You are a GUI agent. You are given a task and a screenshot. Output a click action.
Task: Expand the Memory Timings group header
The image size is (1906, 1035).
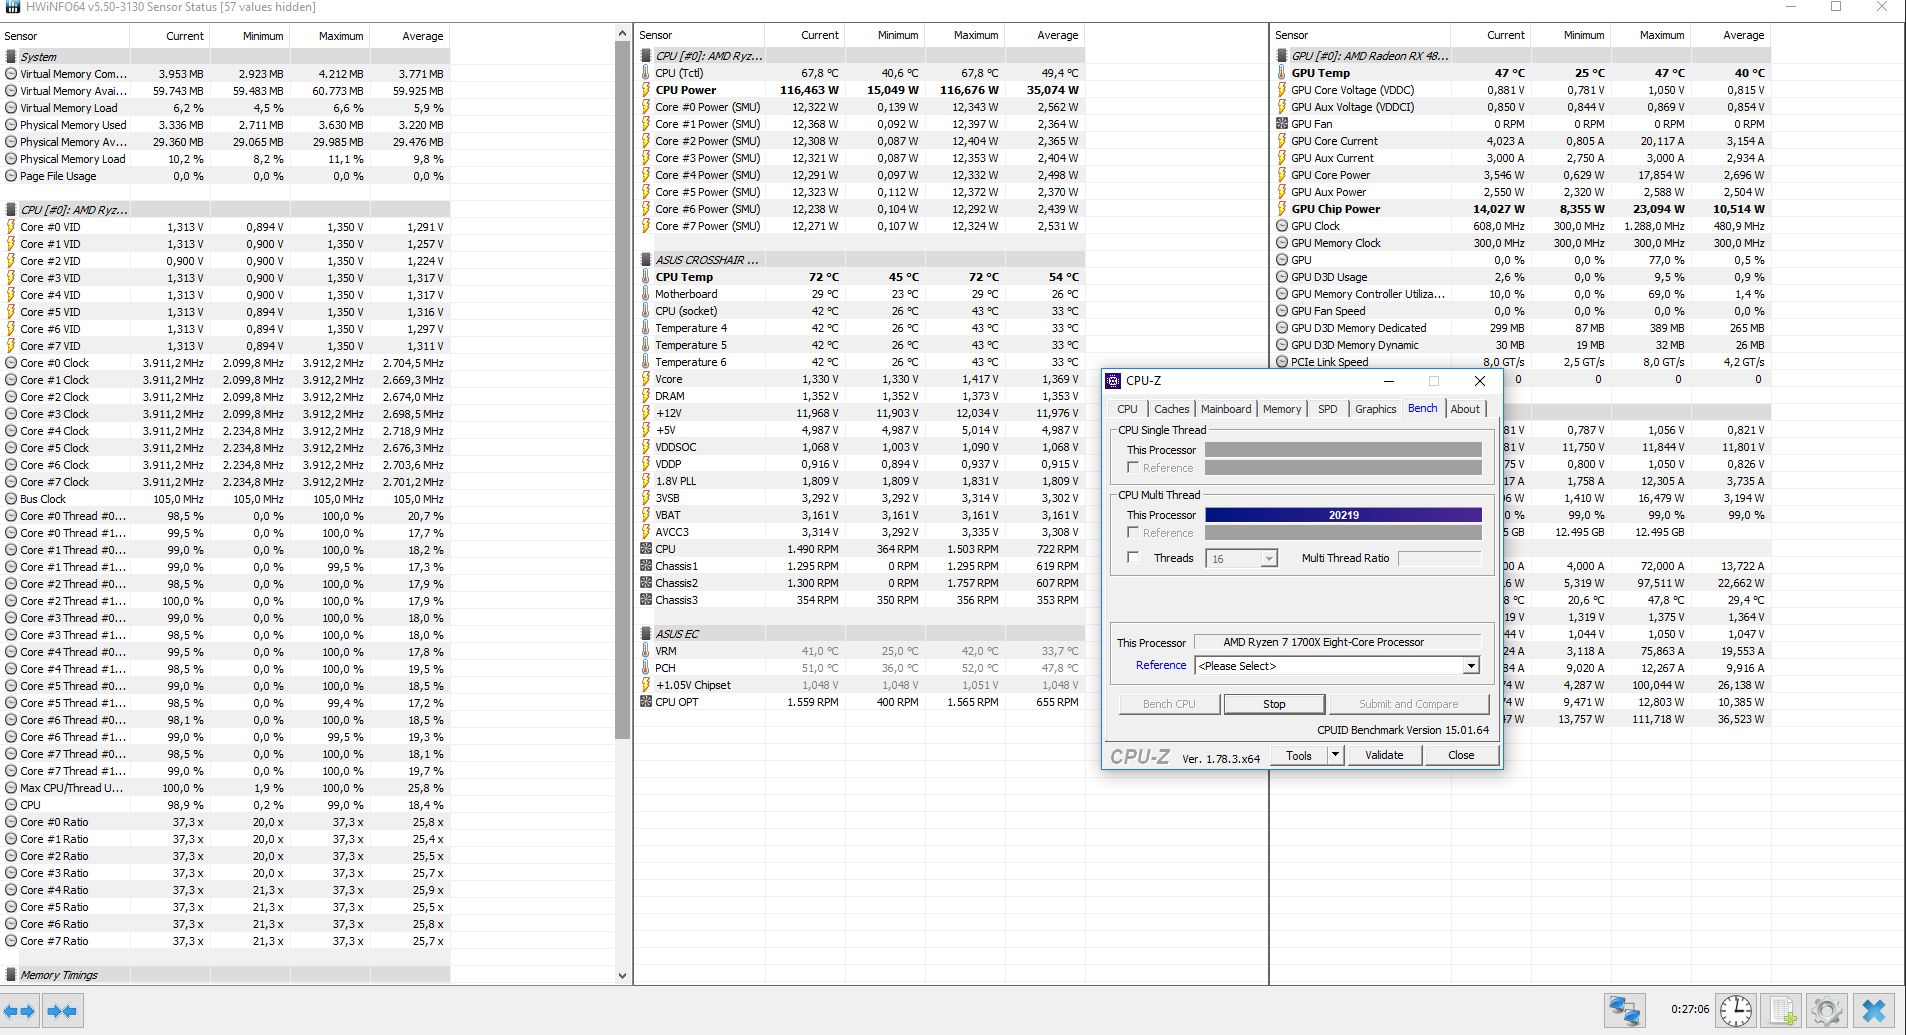click(x=225, y=975)
